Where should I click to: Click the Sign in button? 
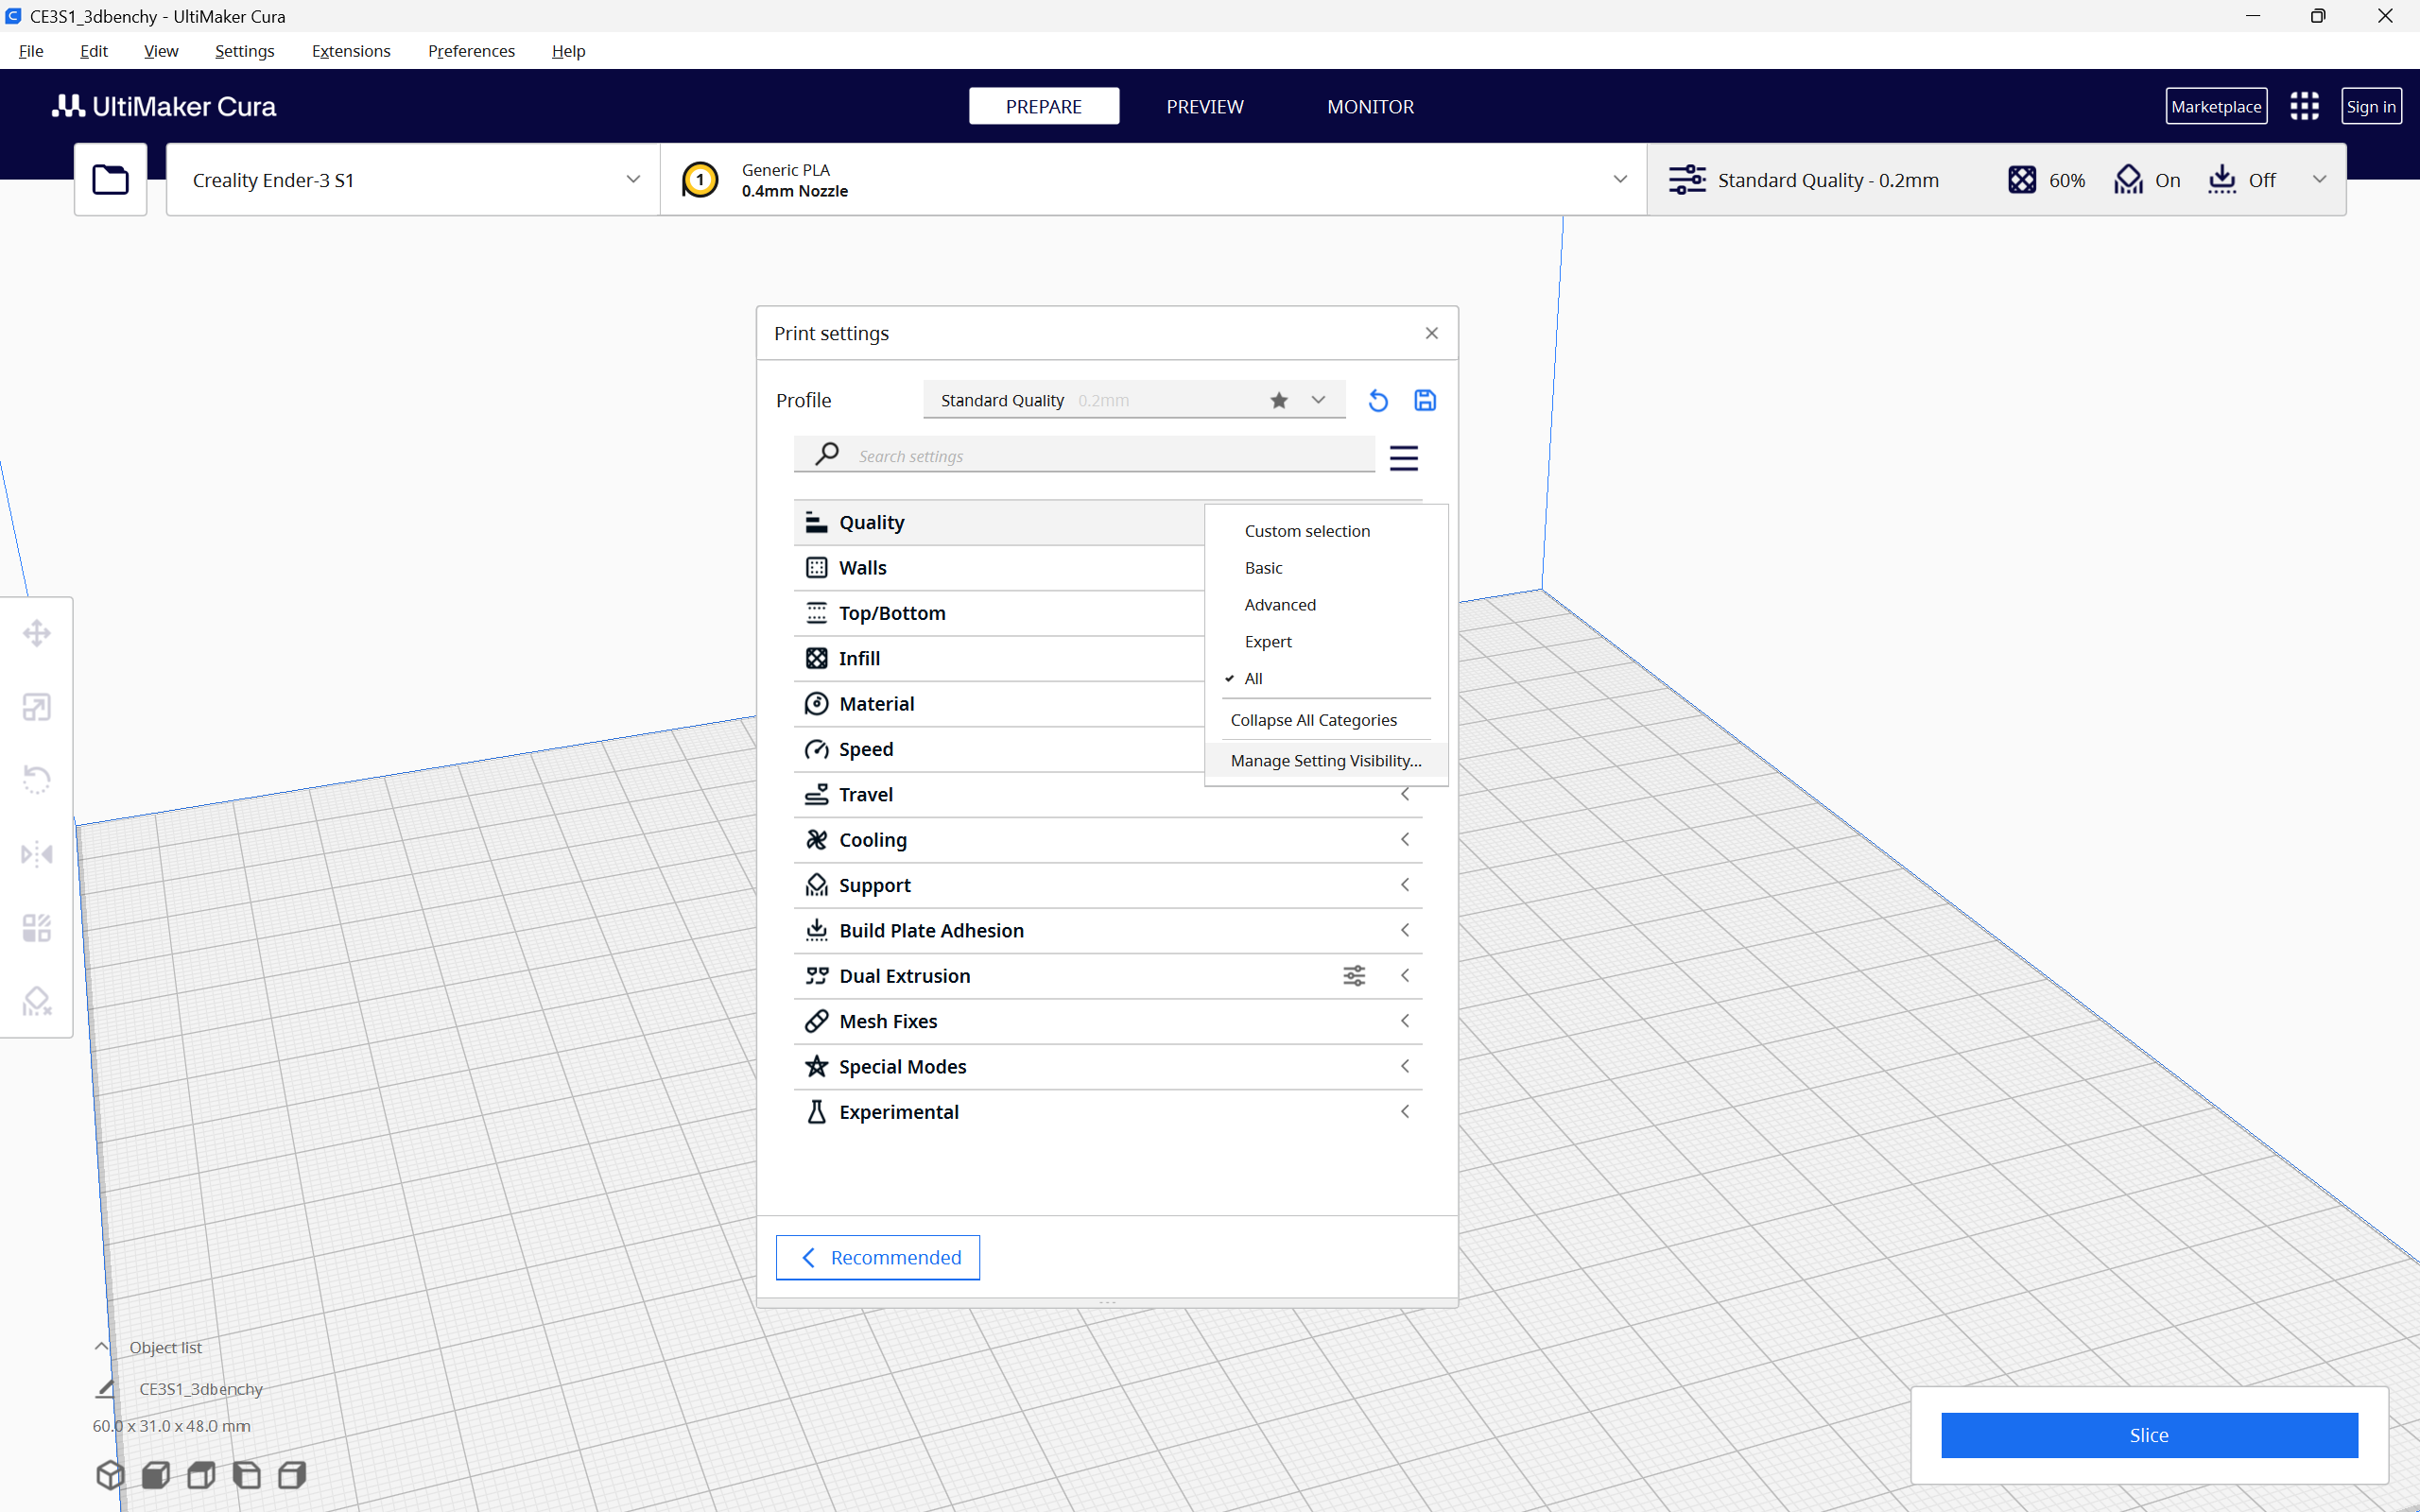coord(2371,106)
